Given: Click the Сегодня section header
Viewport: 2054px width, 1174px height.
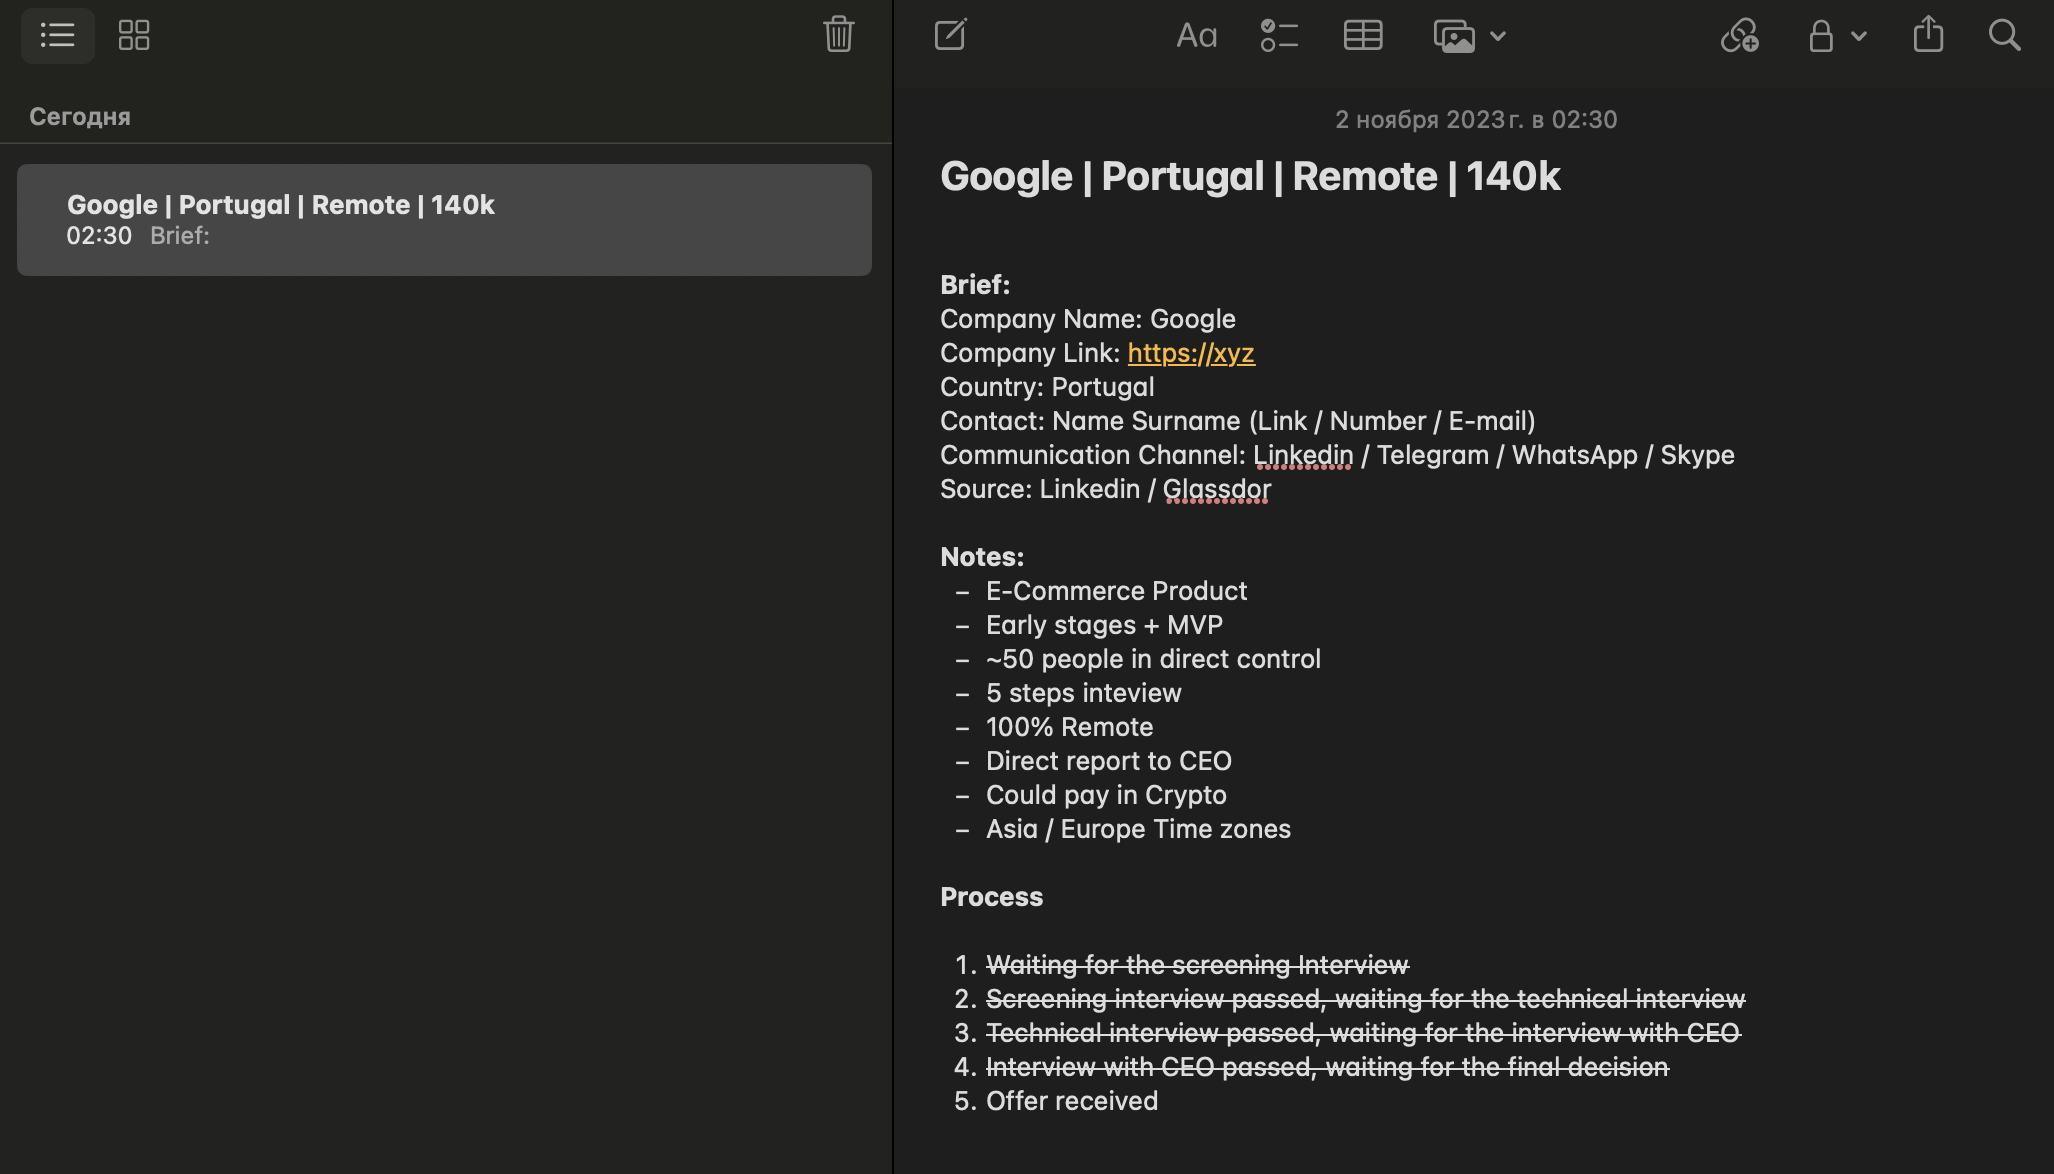Looking at the screenshot, I should coord(80,117).
